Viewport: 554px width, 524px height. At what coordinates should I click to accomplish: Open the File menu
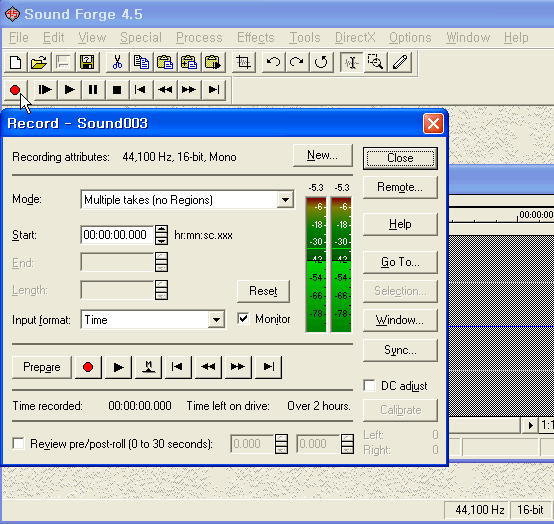click(19, 37)
